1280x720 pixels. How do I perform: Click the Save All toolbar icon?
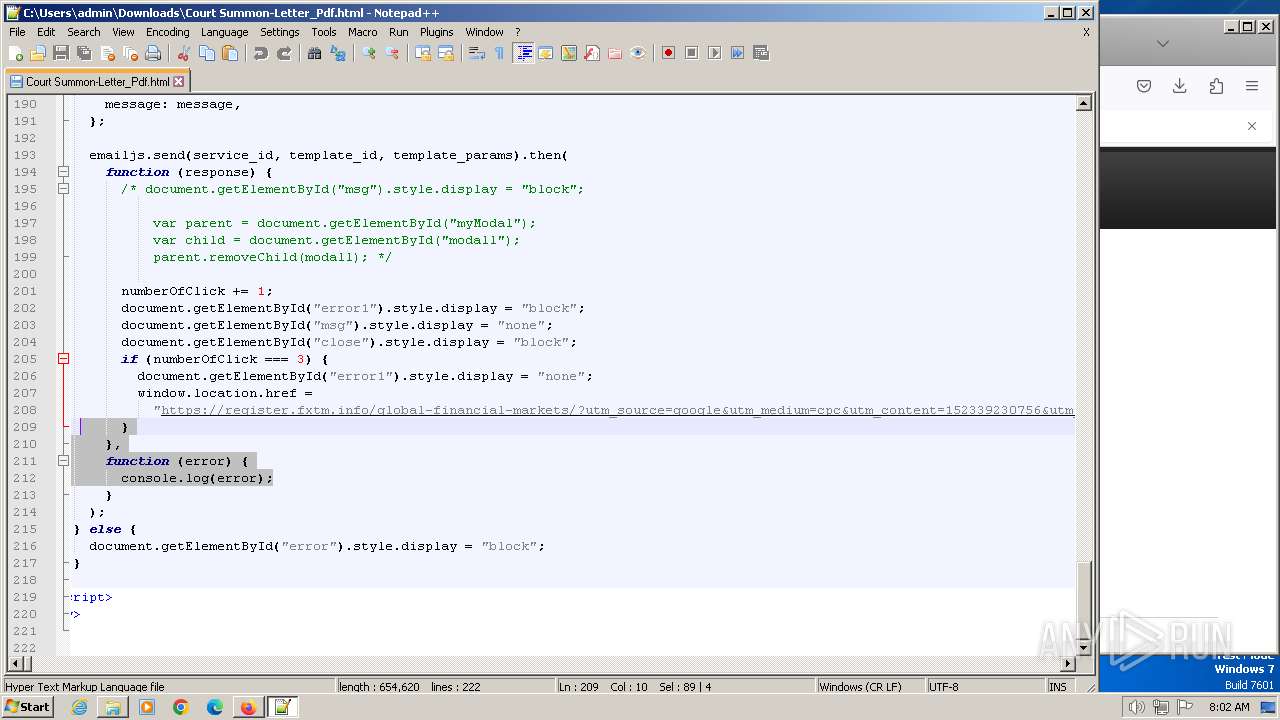tap(84, 53)
